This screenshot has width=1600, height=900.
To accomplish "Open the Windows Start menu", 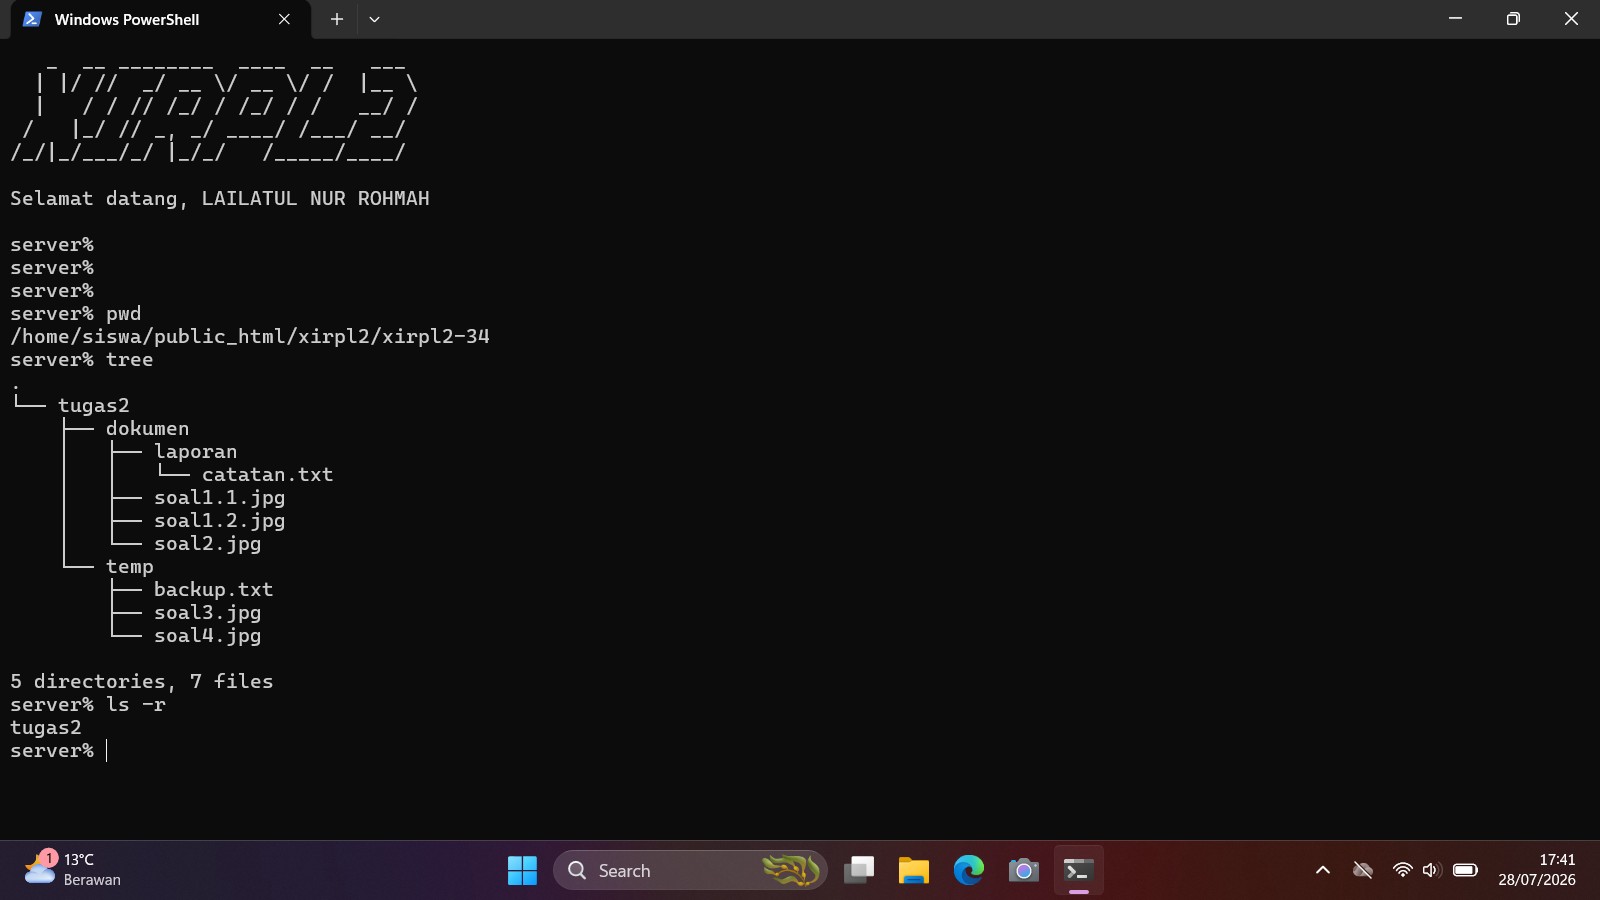I will pos(522,870).
